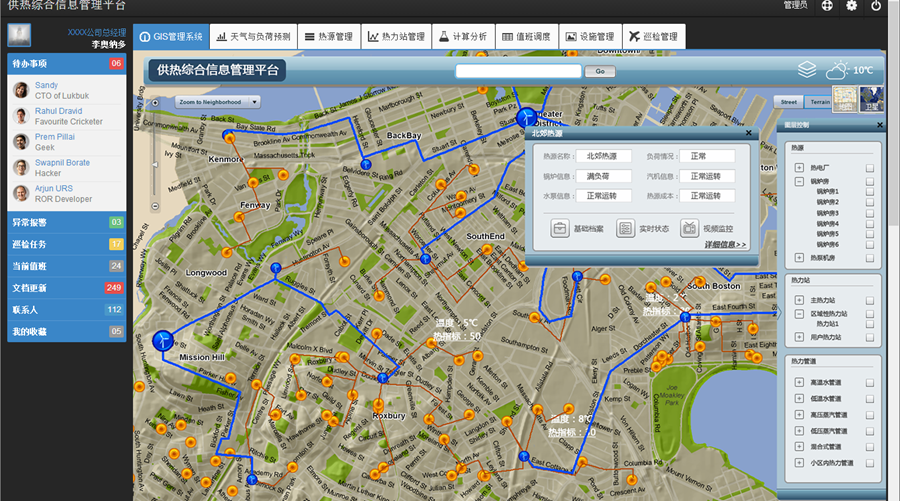The image size is (900, 501).
Task: Collapse the 锅炉房 tree node
Action: (x=800, y=181)
